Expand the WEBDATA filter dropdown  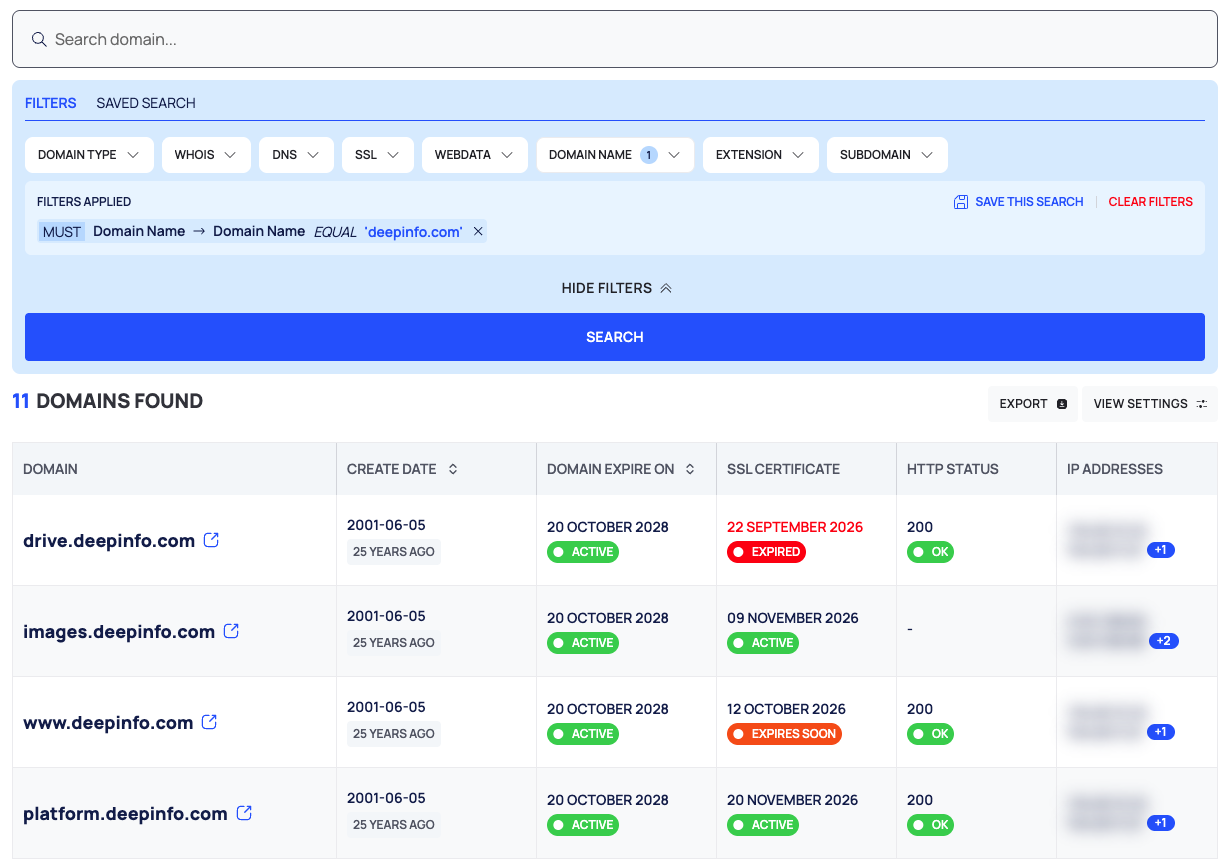(475, 155)
